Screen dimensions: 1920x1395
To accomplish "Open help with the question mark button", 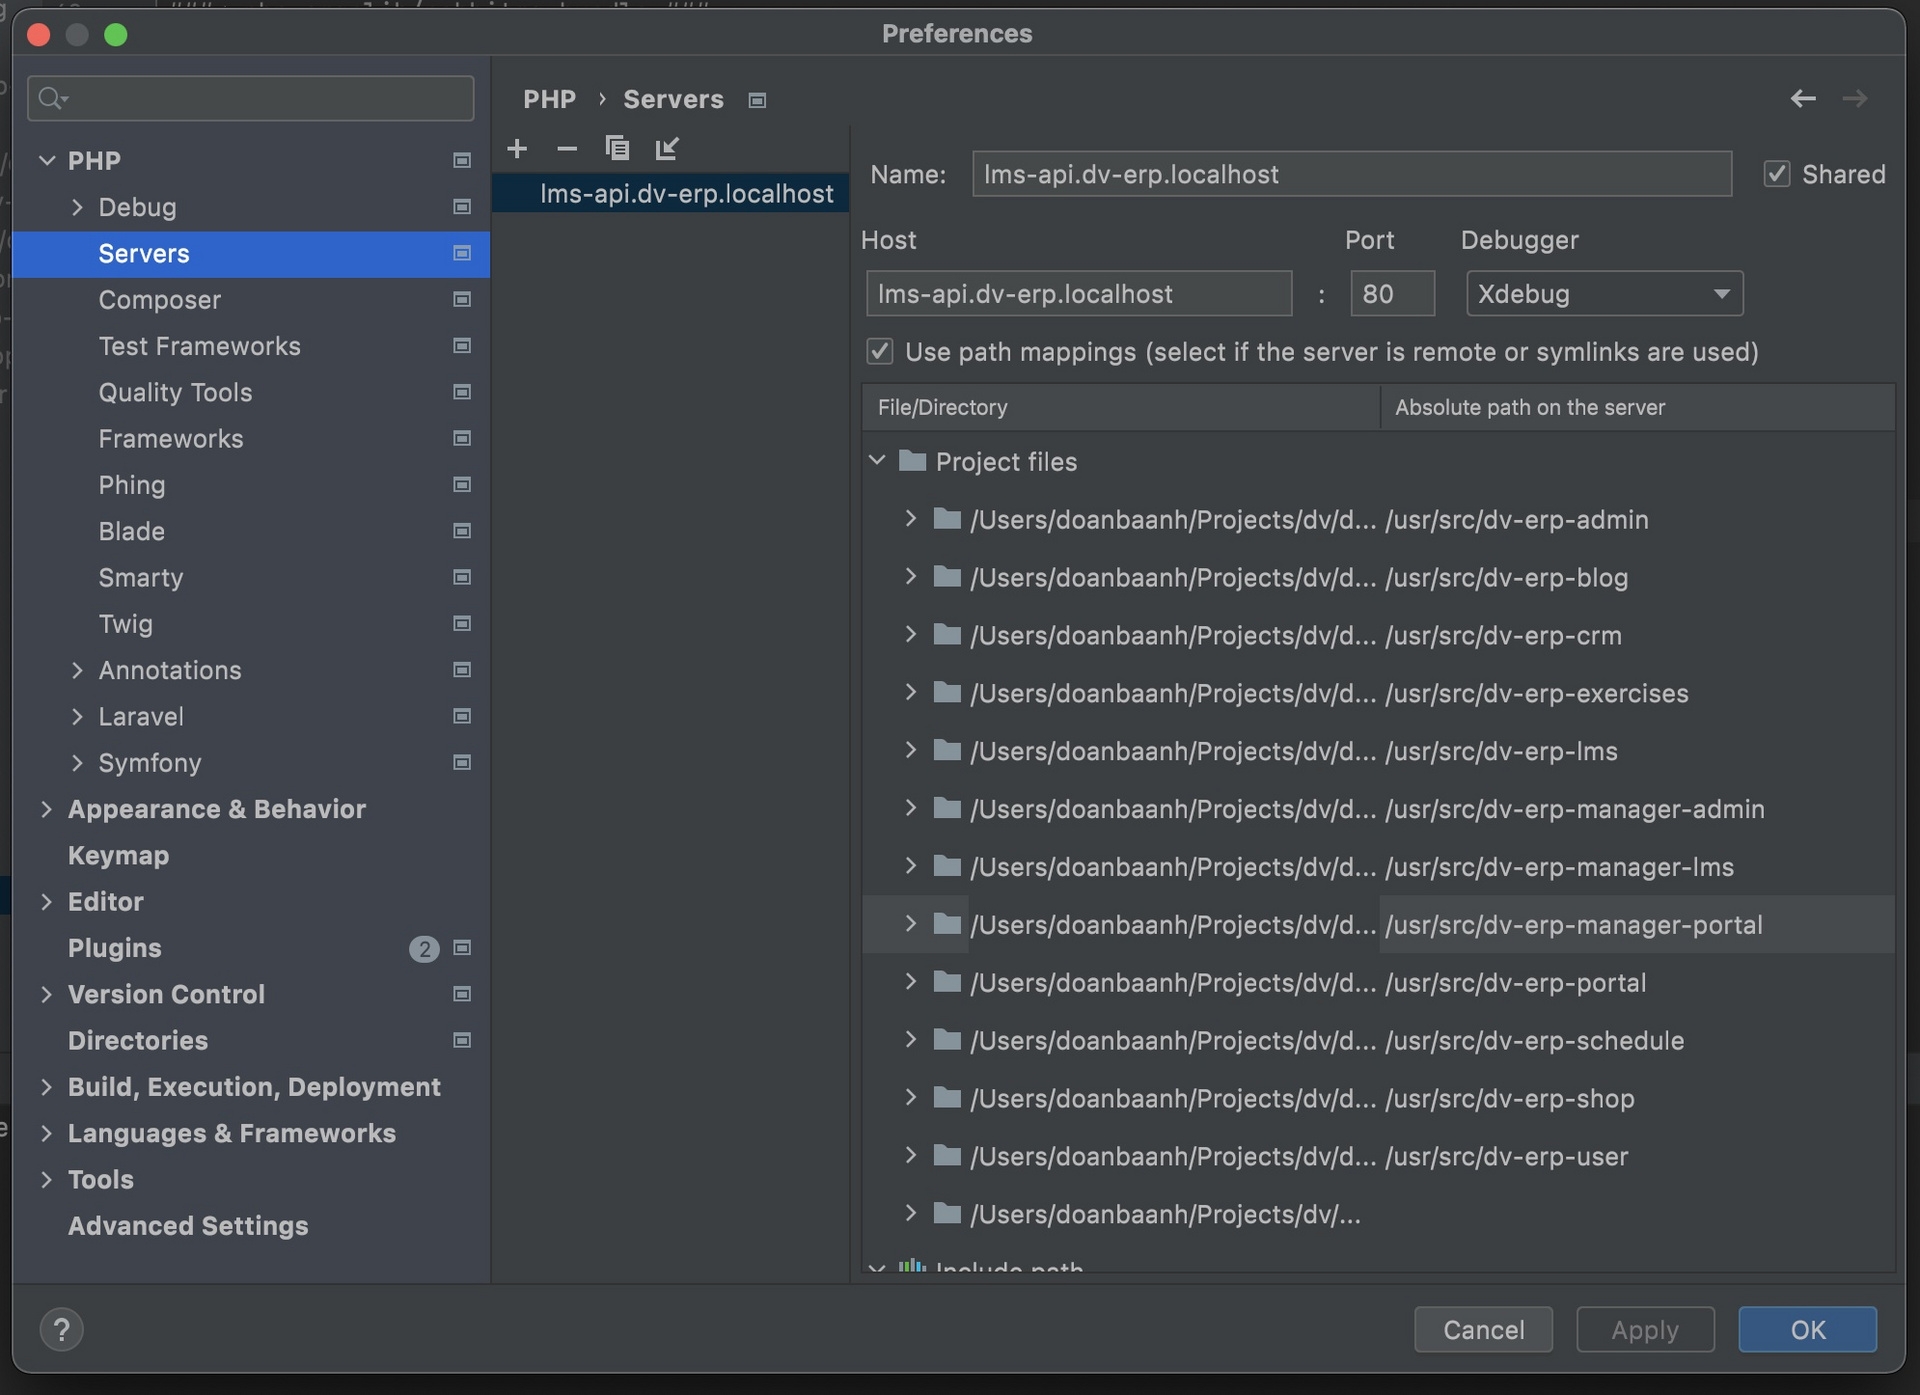I will pyautogui.click(x=62, y=1329).
